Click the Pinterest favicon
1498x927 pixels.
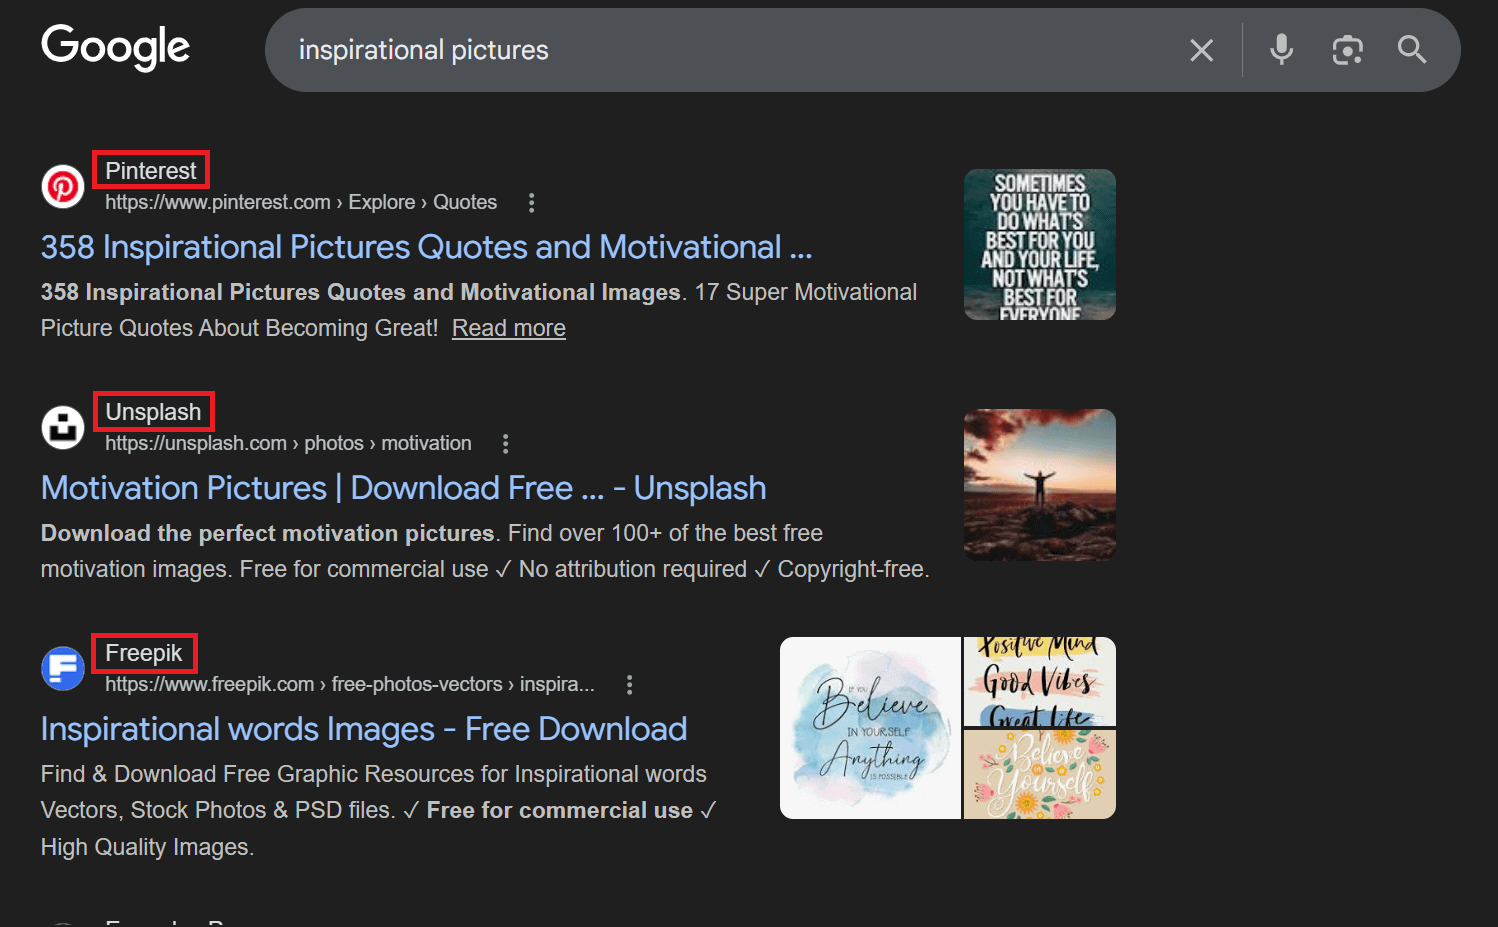pyautogui.click(x=63, y=187)
